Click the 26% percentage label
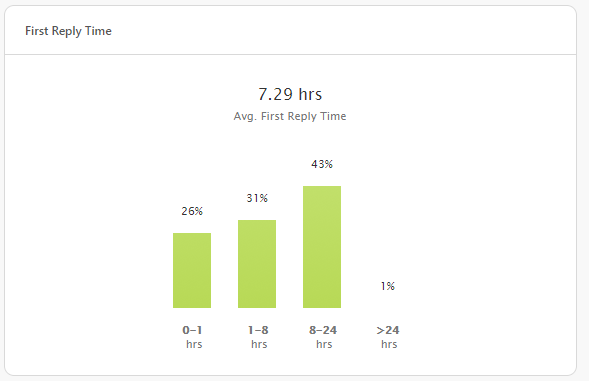 point(192,211)
